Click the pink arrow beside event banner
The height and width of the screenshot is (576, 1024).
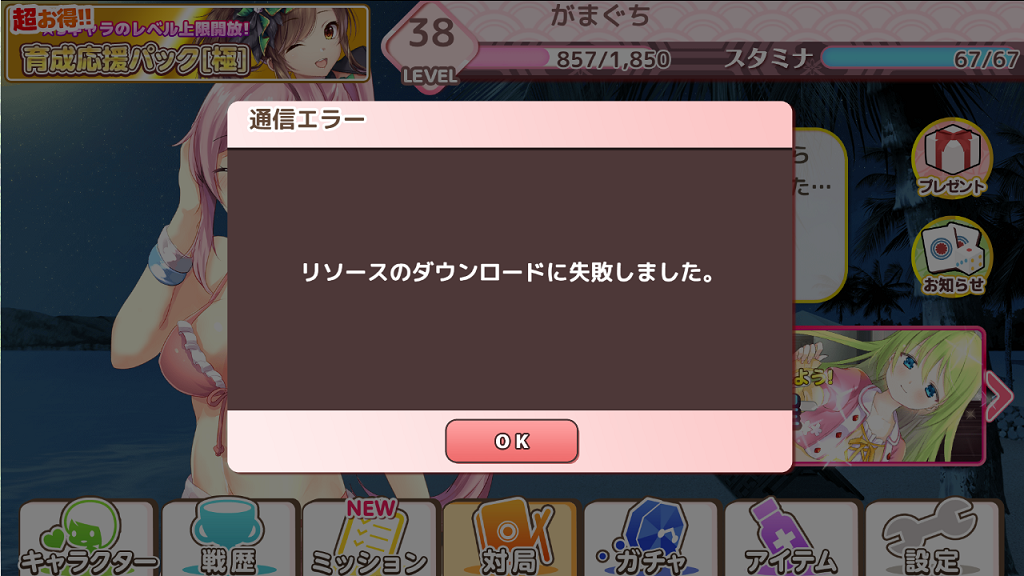point(999,396)
